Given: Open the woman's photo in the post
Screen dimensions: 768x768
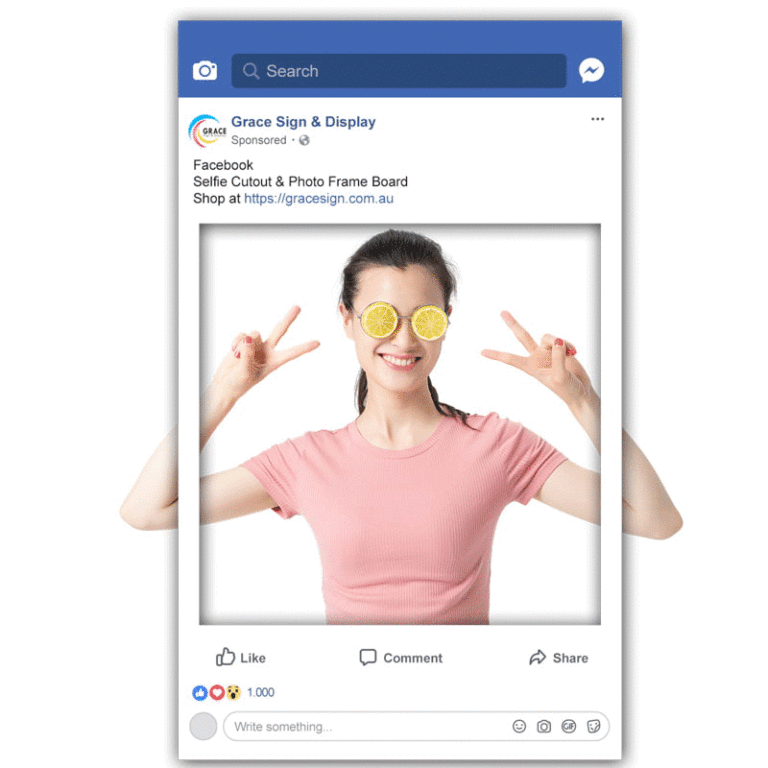Looking at the screenshot, I should (400, 424).
